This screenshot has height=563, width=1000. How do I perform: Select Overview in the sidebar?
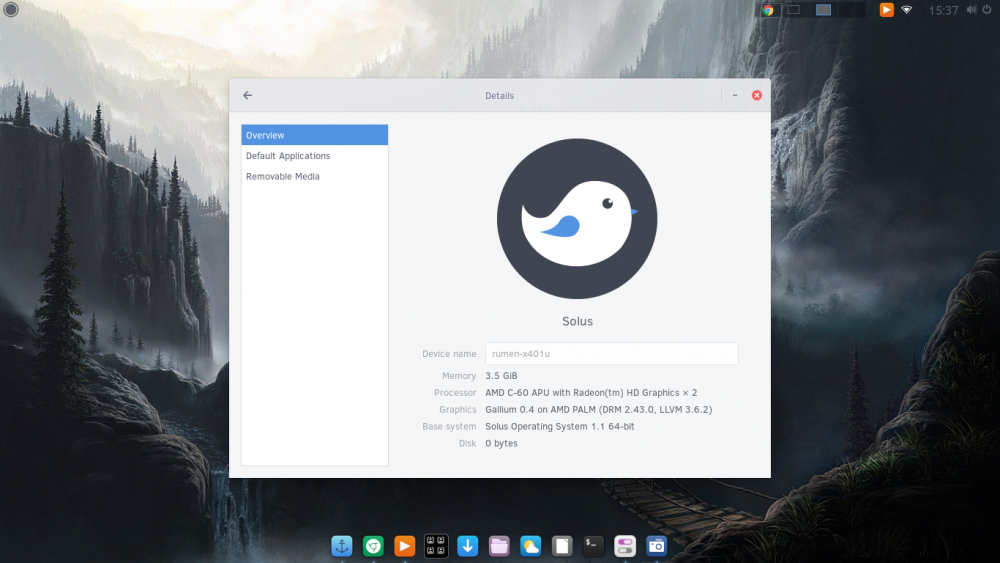[314, 135]
